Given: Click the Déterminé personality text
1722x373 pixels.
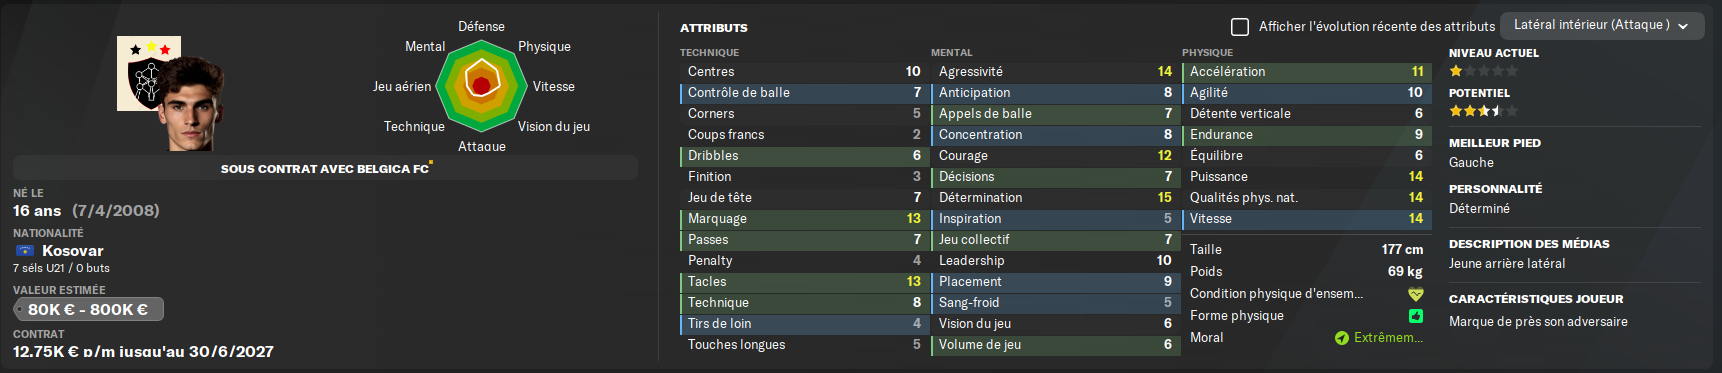Looking at the screenshot, I should [1479, 209].
